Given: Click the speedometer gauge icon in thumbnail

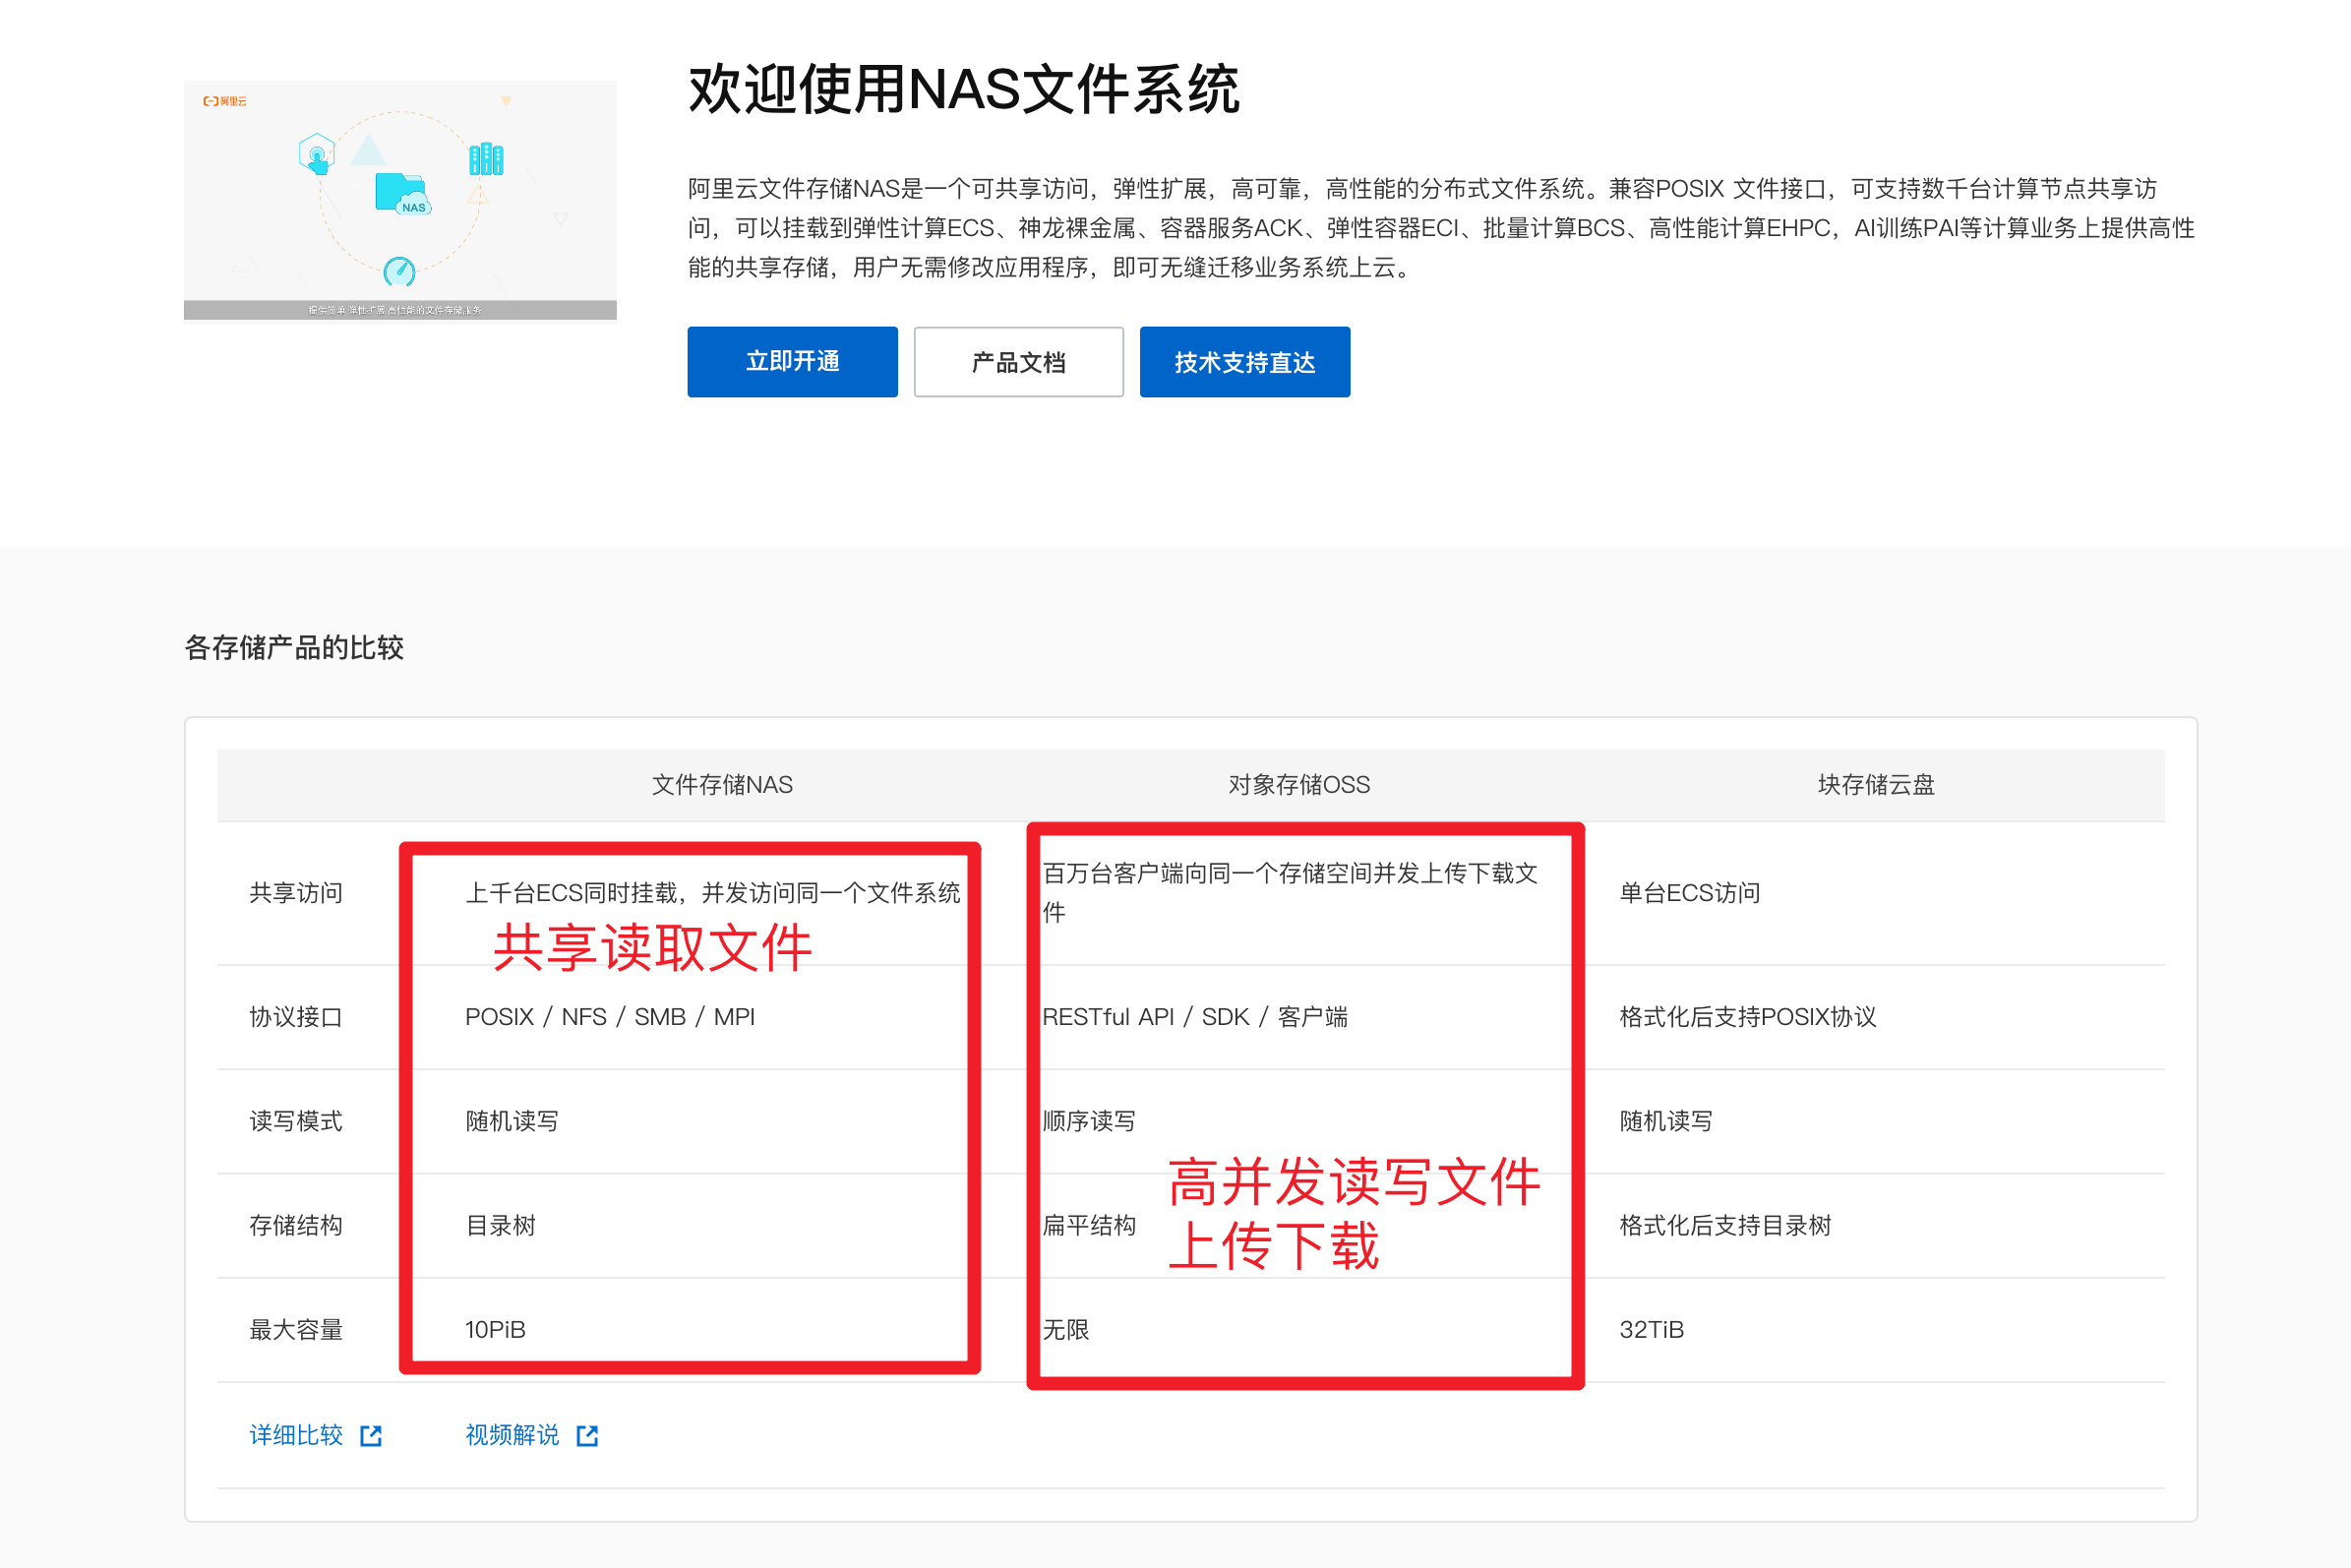Looking at the screenshot, I should [399, 270].
